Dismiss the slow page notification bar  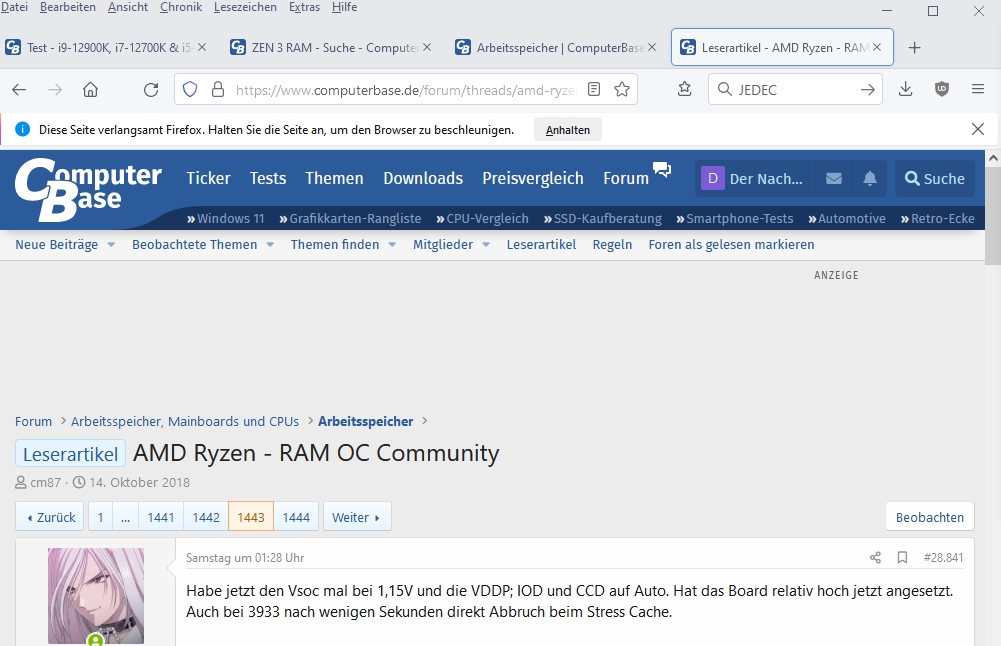[977, 130]
